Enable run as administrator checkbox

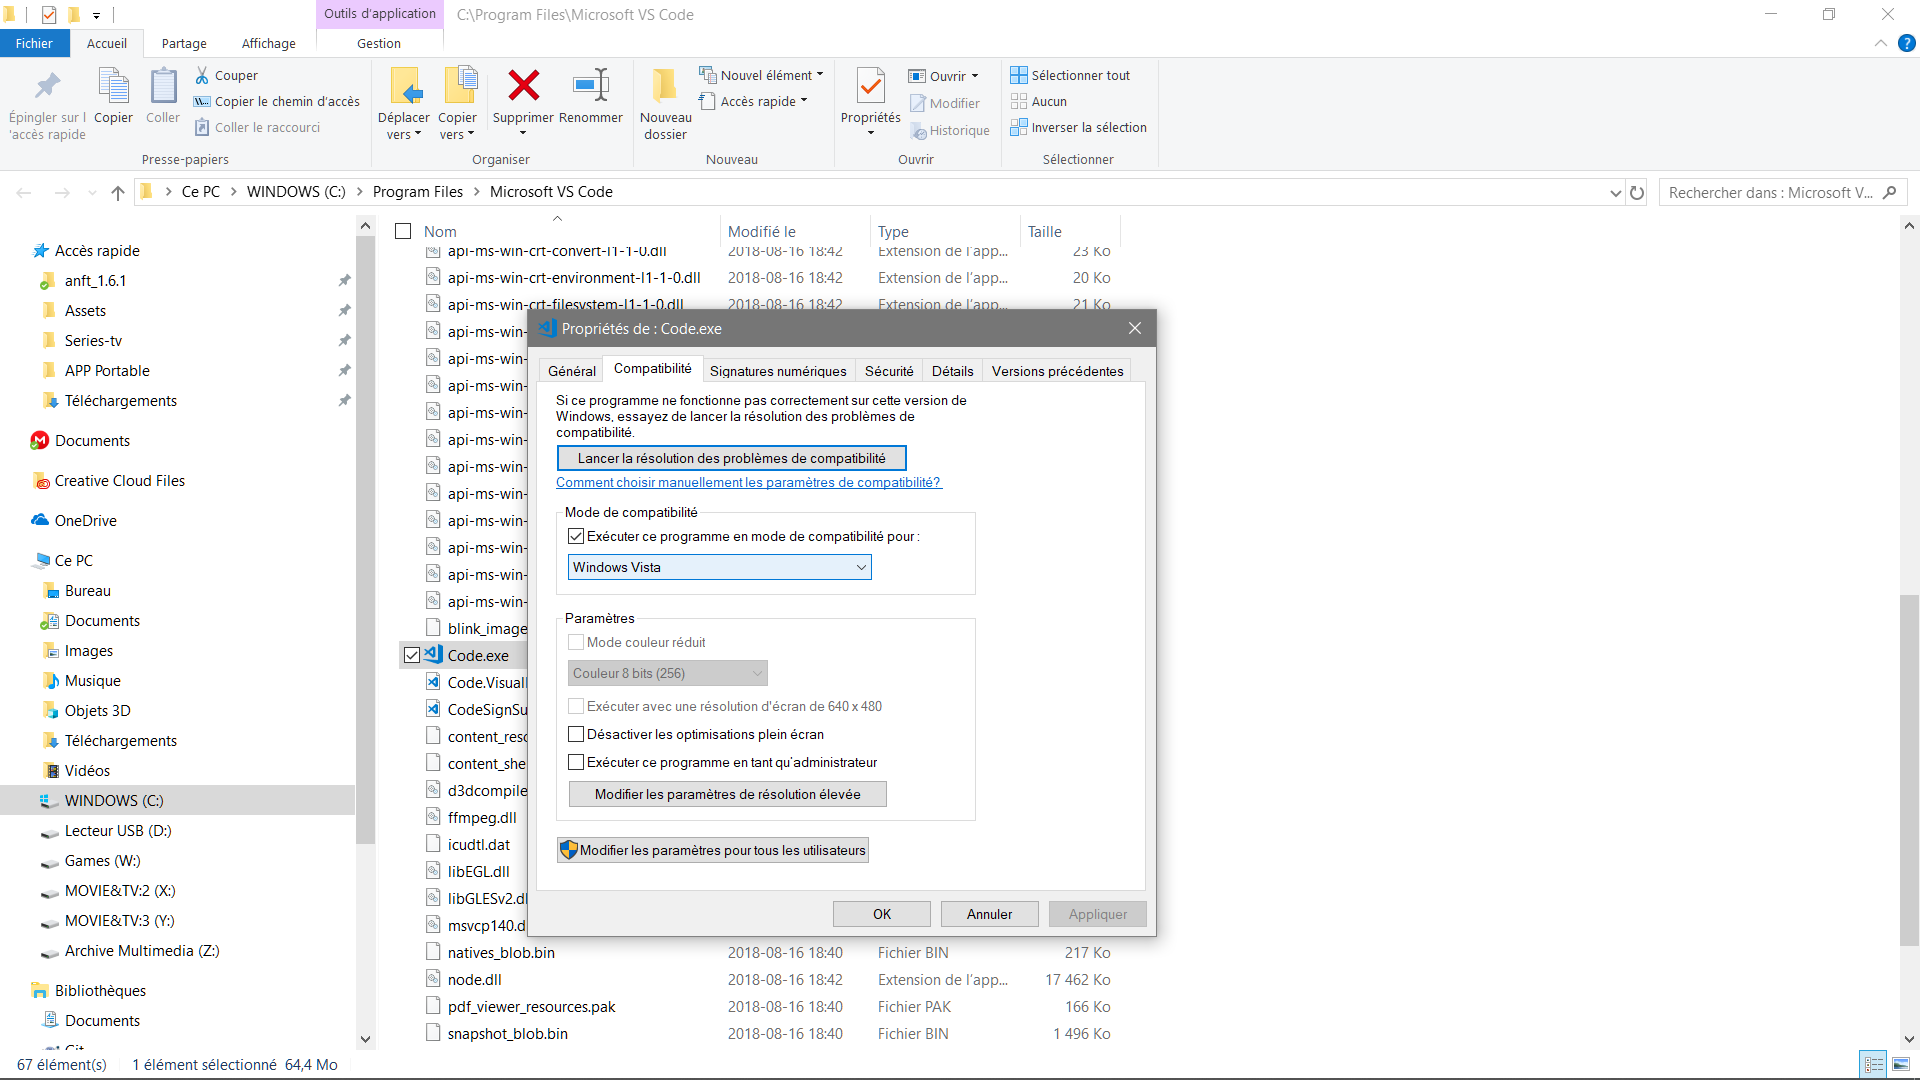[x=576, y=763]
